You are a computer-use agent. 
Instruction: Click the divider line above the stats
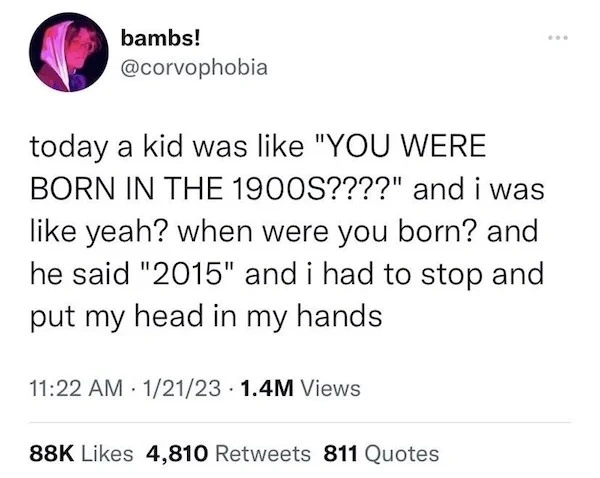coord(300,423)
